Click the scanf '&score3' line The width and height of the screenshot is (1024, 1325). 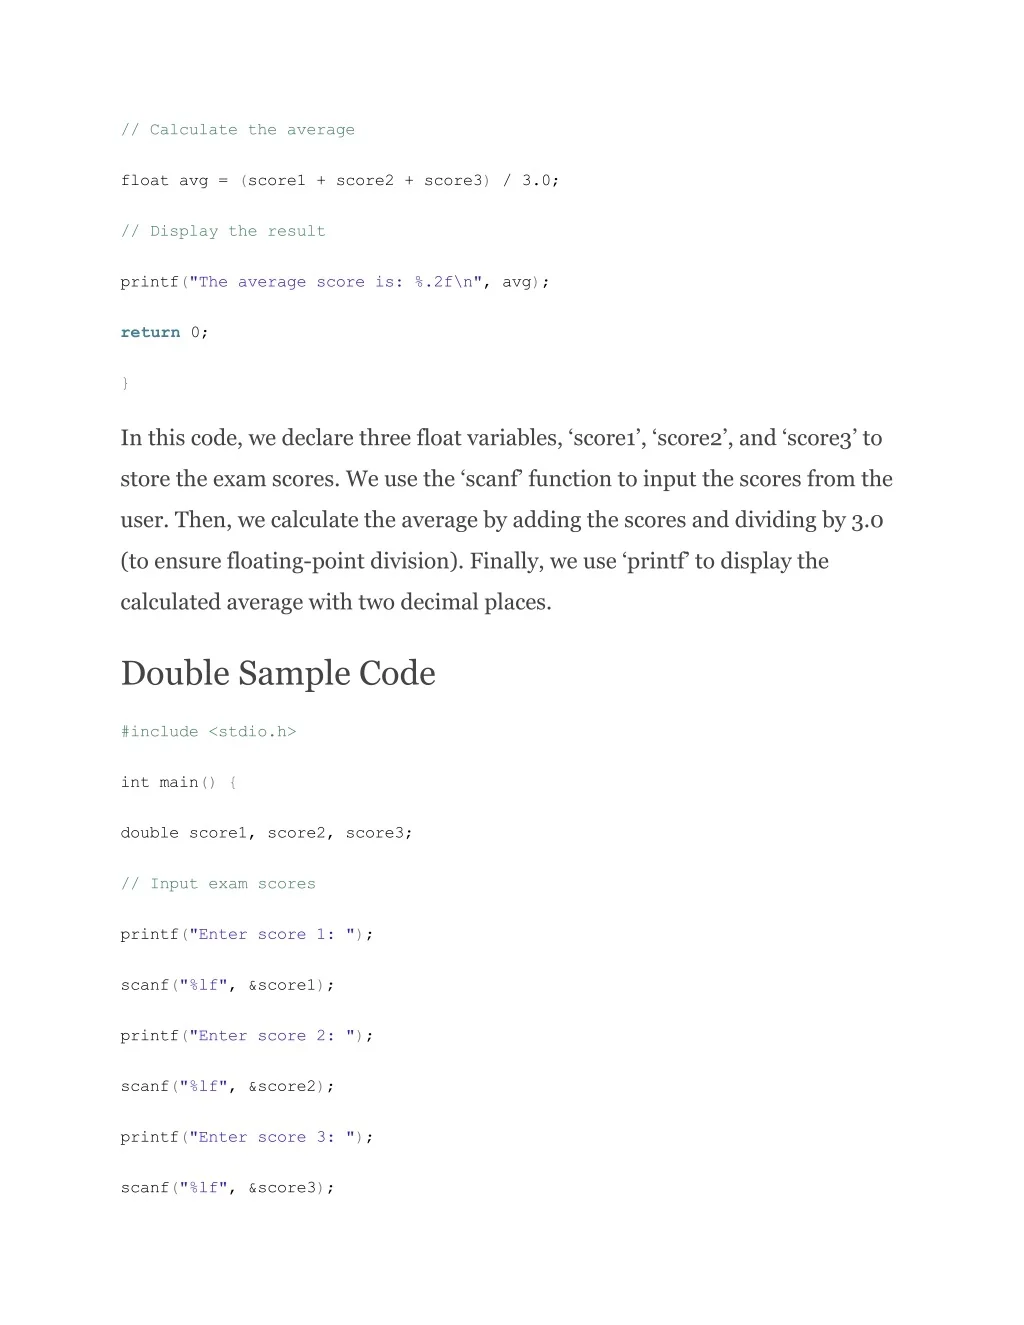click(227, 1188)
